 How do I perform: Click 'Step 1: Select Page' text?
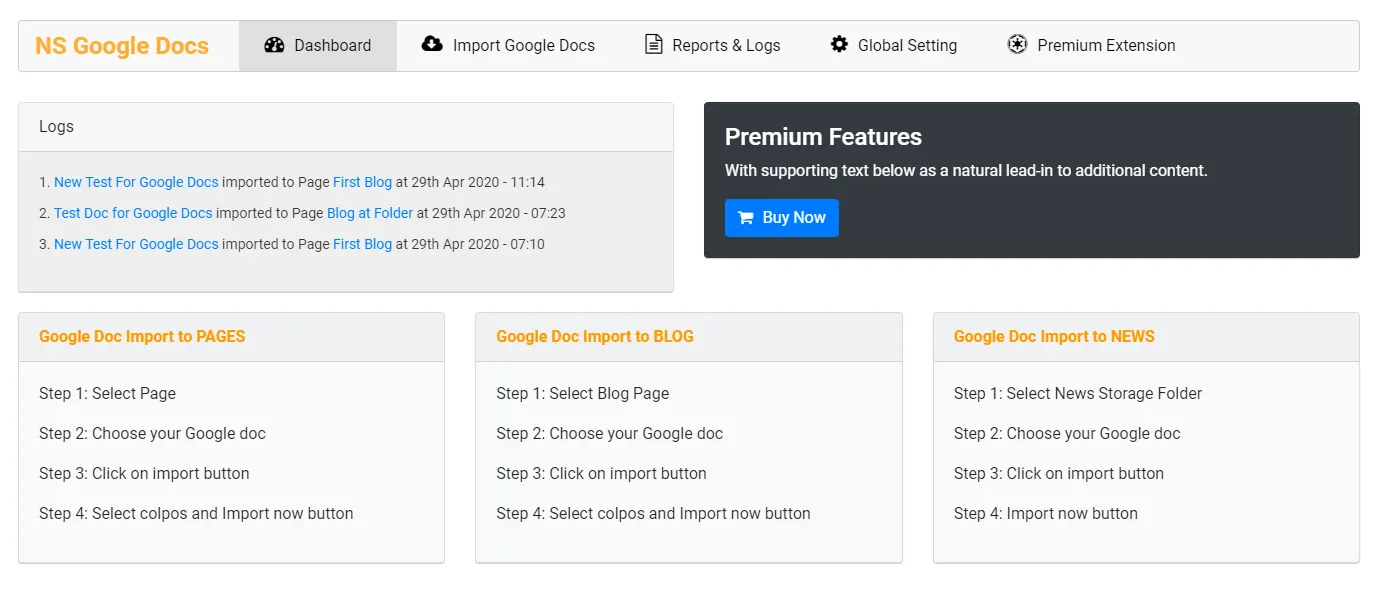107,393
